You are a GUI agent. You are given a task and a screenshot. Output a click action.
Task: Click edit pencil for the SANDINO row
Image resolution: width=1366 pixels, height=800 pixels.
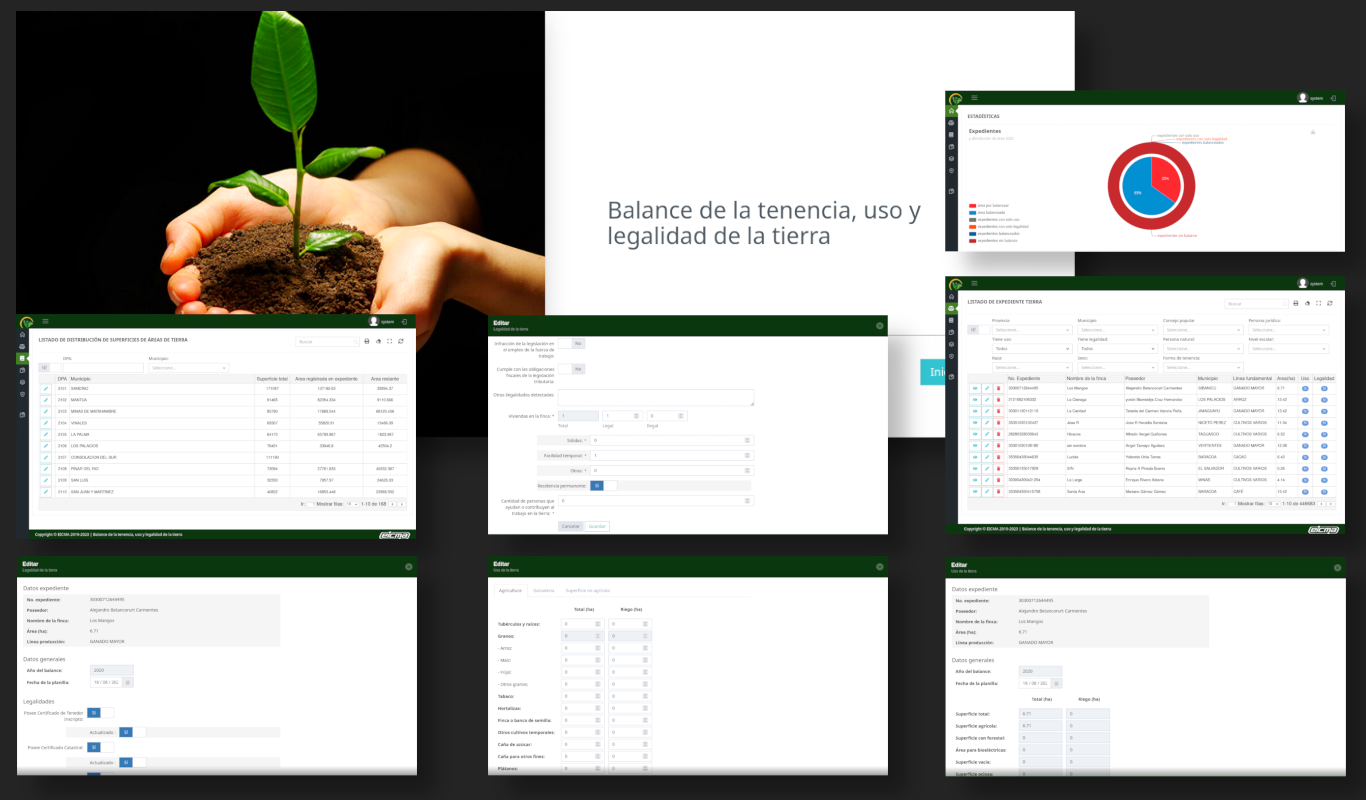tap(45, 388)
